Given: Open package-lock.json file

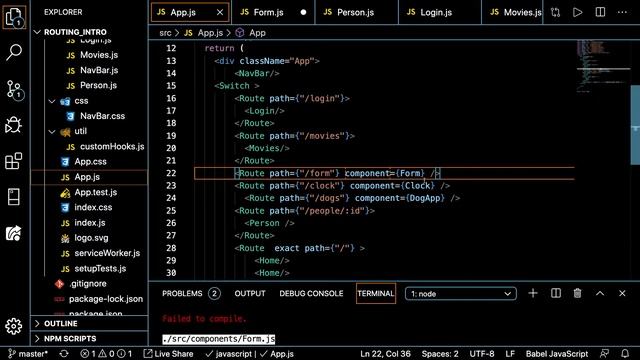Looking at the screenshot, I should [106, 299].
